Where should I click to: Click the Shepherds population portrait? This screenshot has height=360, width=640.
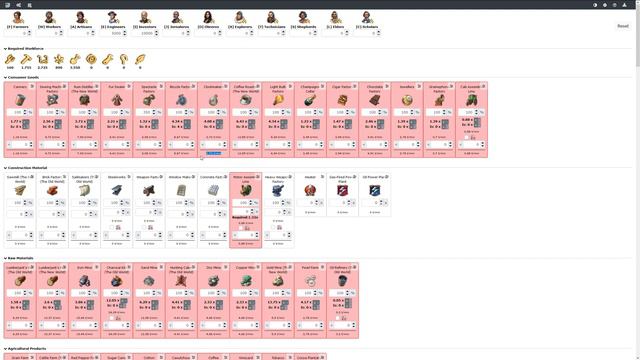303,17
